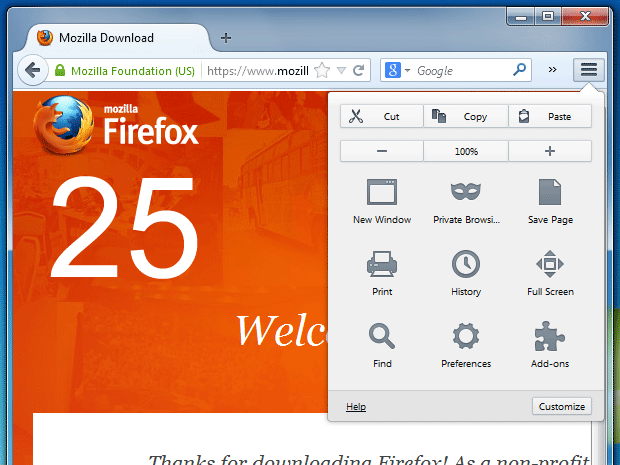
Task: Open a New Window from menu
Action: (x=382, y=202)
